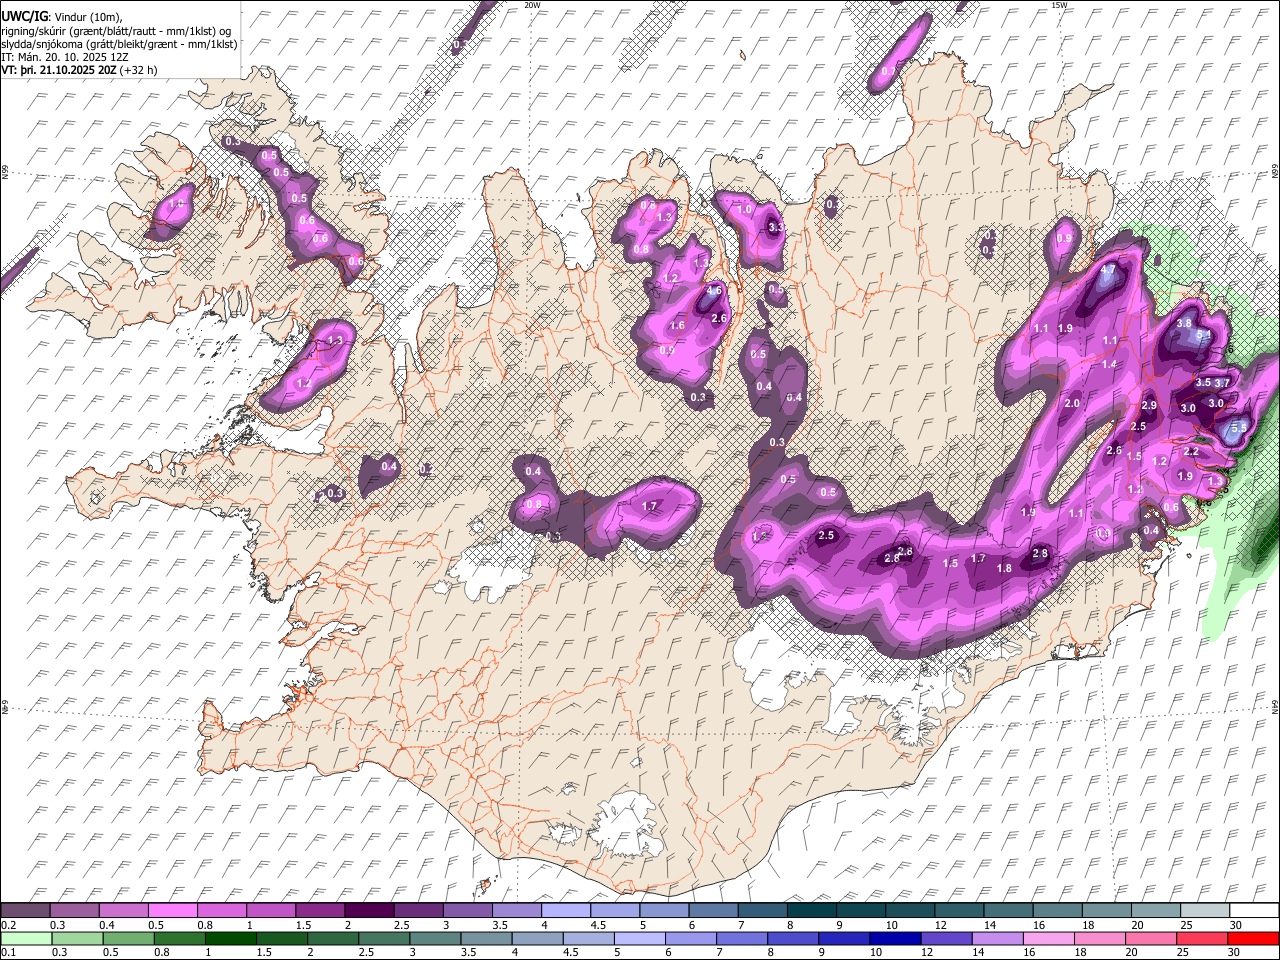Click the 'IT: Mán. 20. 10. 2025 12Z' line
The height and width of the screenshot is (960, 1280).
(65, 57)
